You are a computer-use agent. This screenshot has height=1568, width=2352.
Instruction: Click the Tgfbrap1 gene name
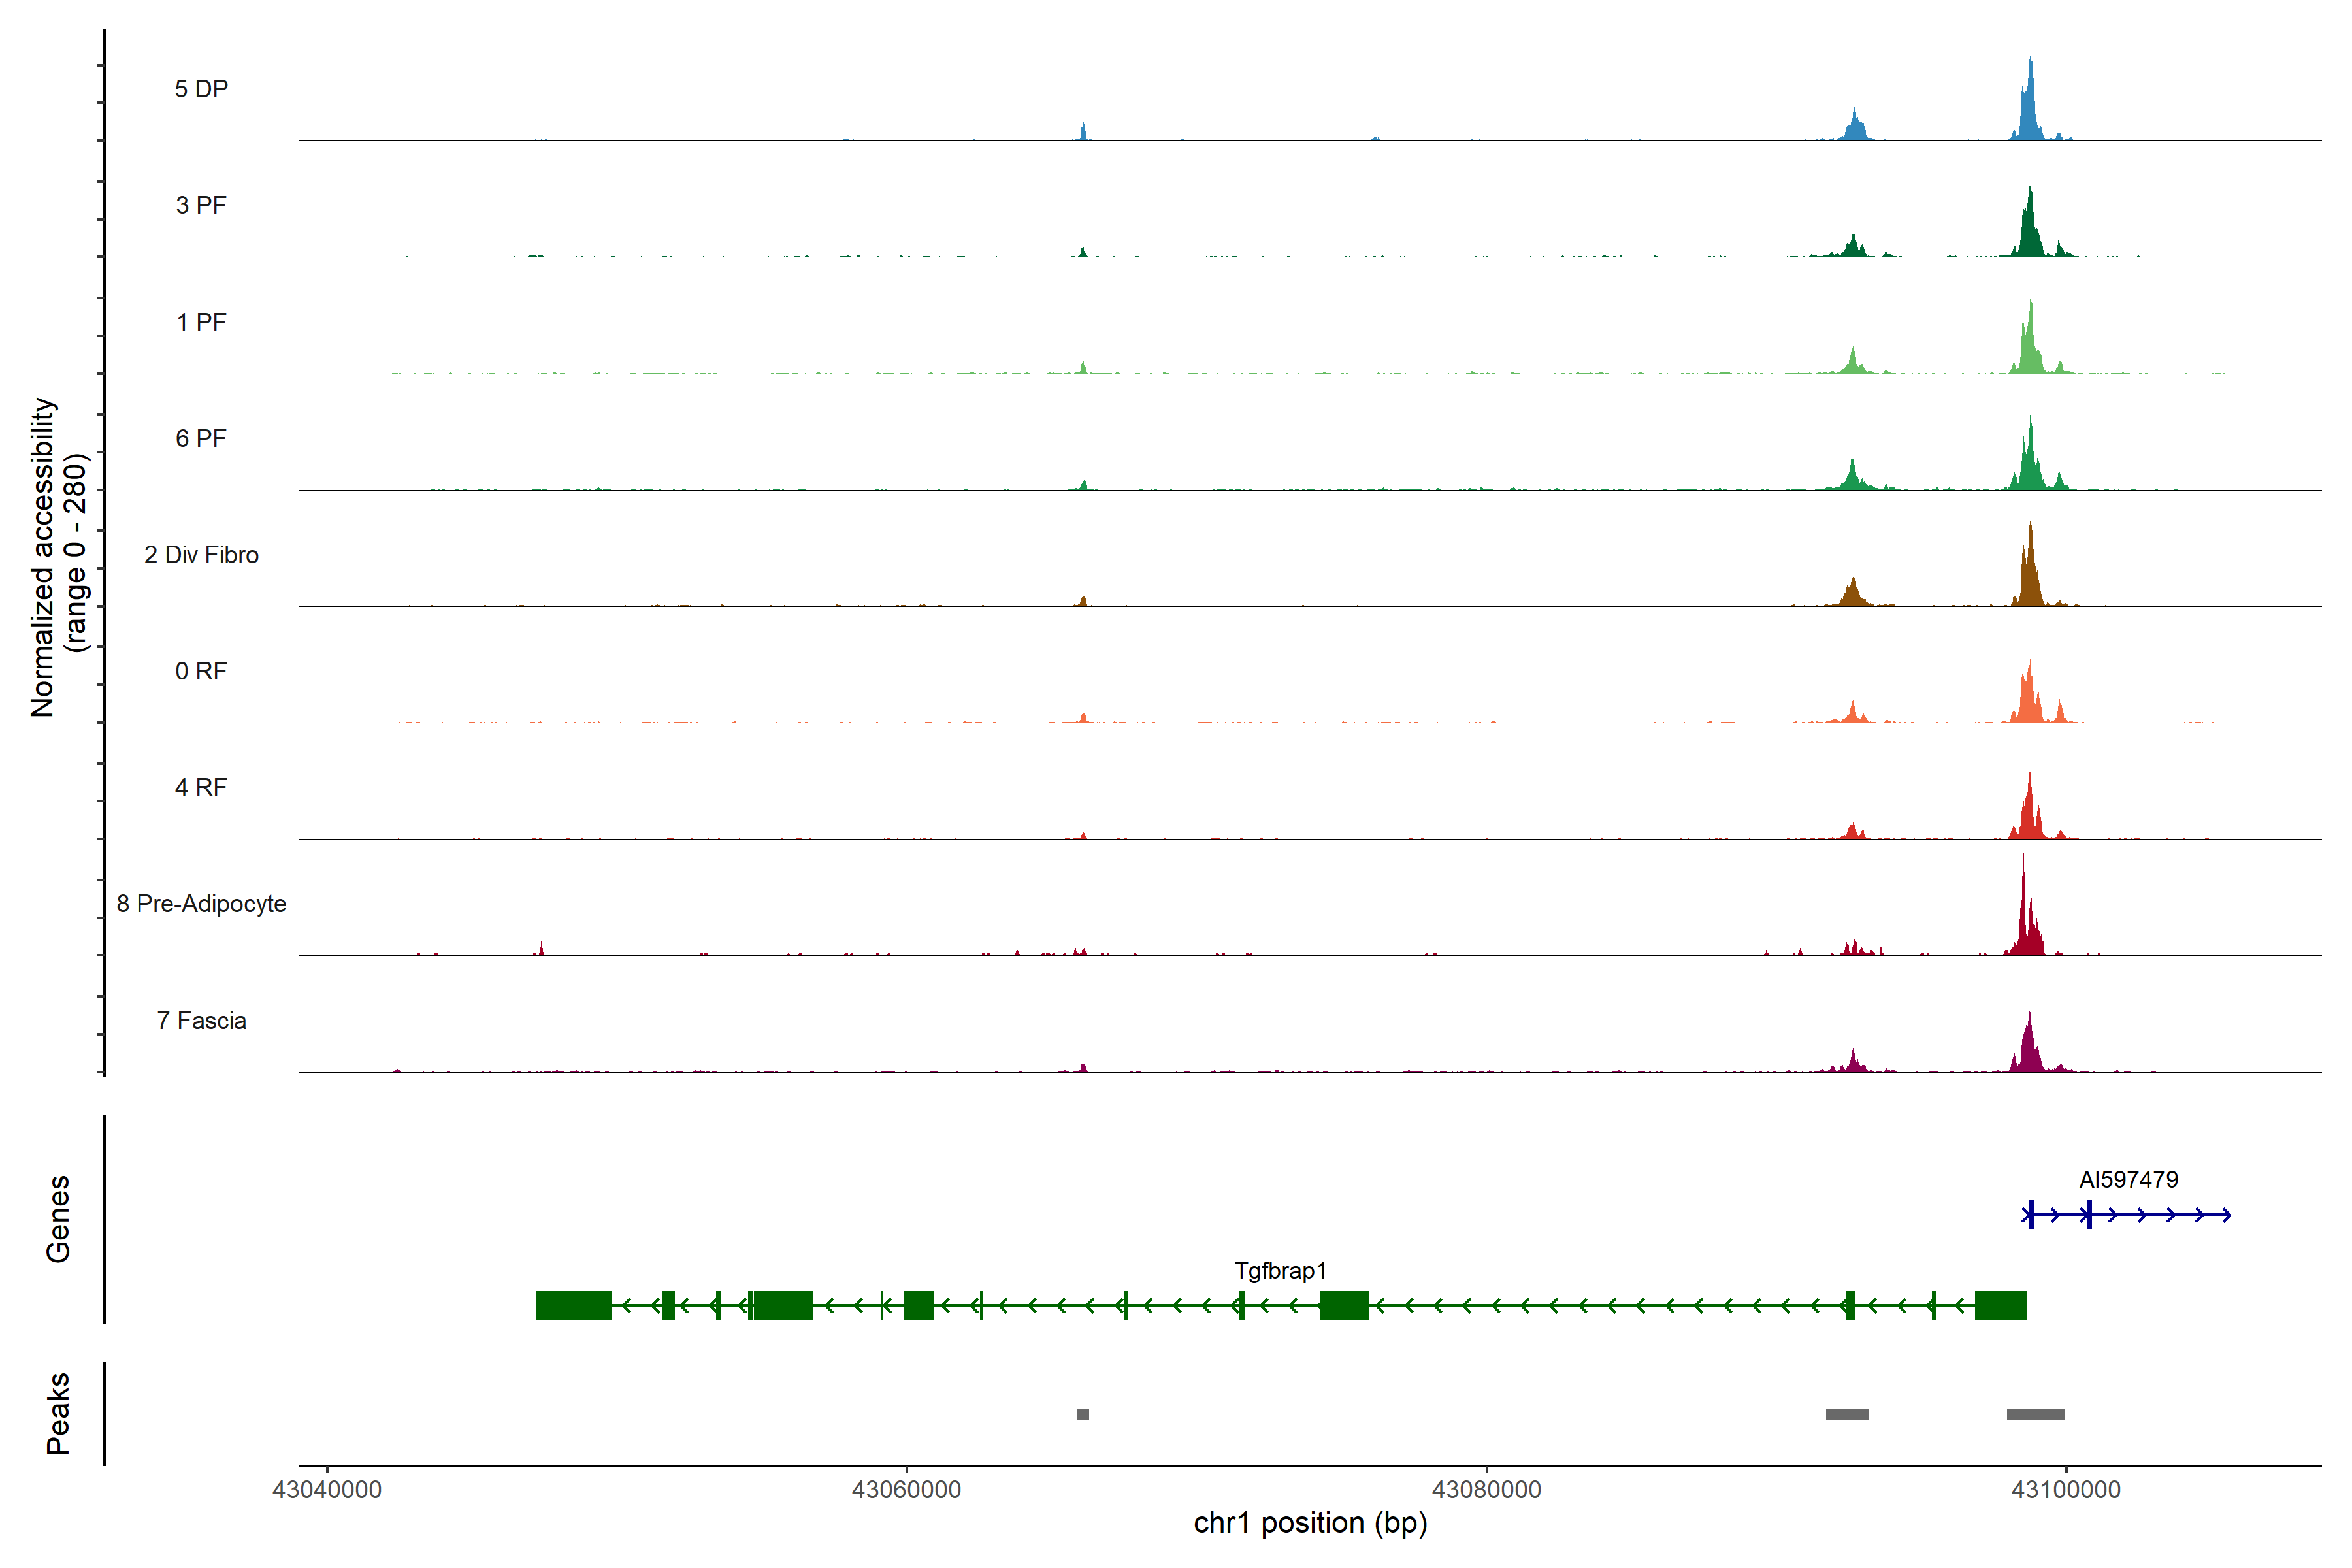(x=1280, y=1270)
